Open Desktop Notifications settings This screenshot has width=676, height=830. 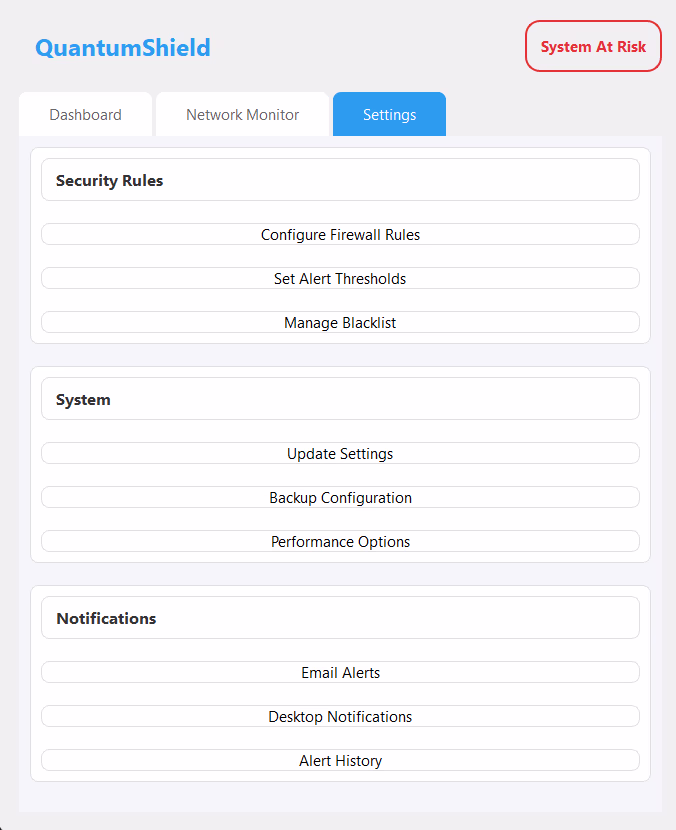click(x=340, y=716)
